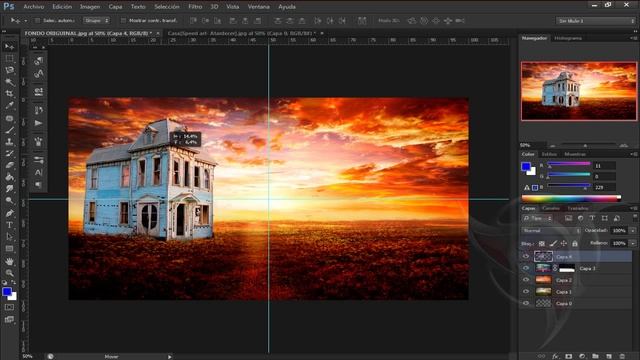This screenshot has width=640, height=360.
Task: Link the selected layers
Action: (542, 356)
